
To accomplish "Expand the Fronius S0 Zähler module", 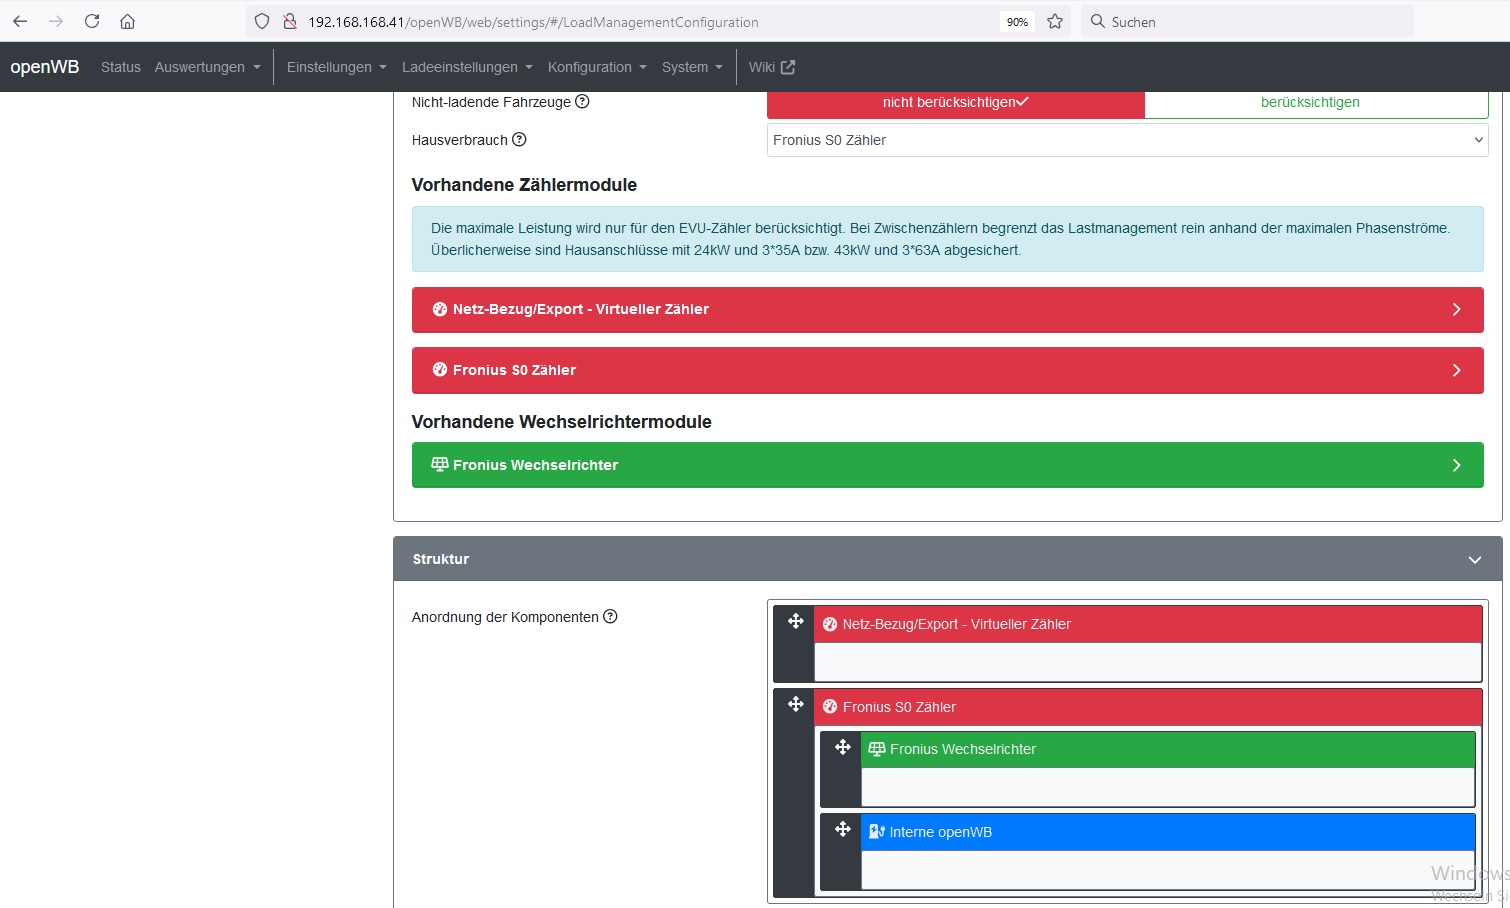I will pos(947,370).
